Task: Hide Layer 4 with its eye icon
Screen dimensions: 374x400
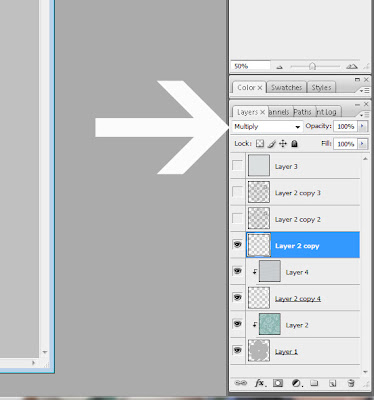Action: tap(237, 271)
